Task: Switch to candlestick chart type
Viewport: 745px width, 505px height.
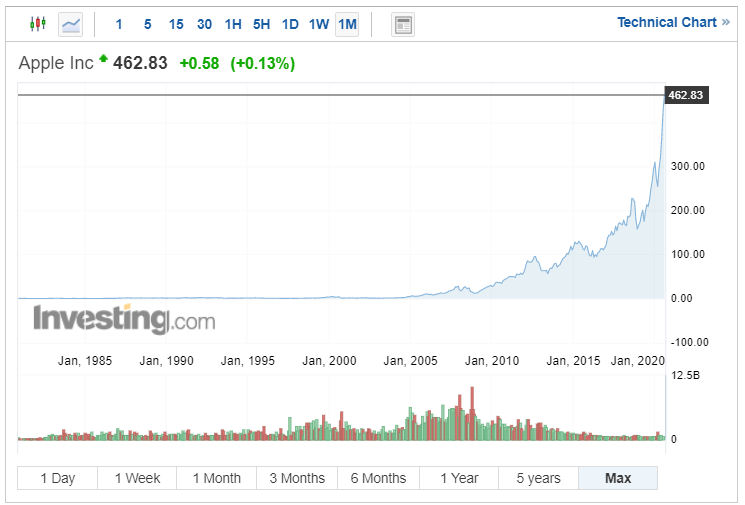Action: pos(38,24)
